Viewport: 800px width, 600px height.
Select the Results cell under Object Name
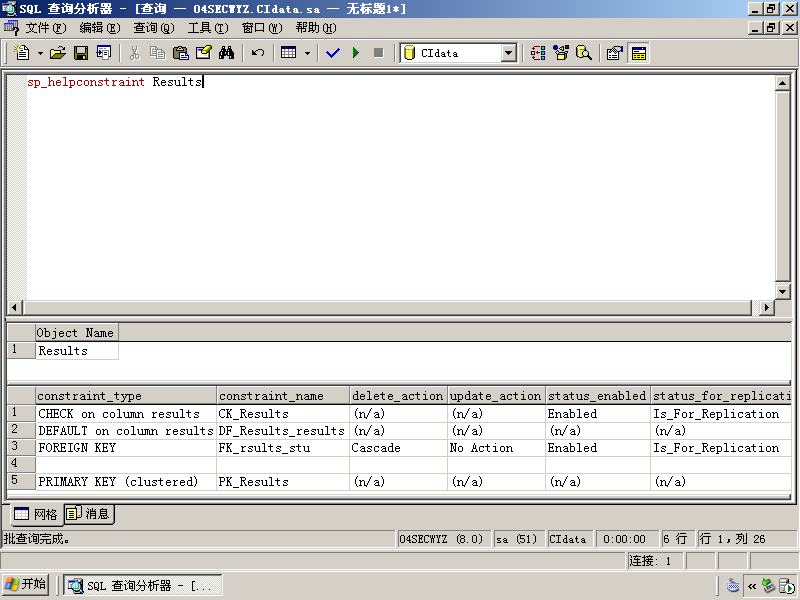point(77,351)
